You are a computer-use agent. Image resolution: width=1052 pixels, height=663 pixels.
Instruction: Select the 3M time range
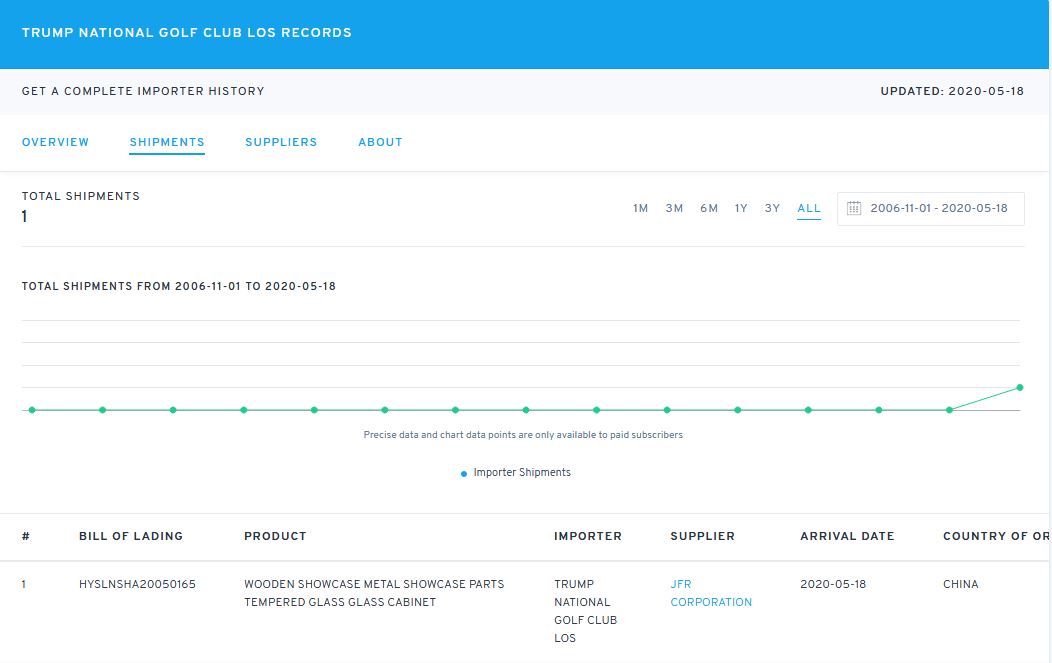coord(674,208)
